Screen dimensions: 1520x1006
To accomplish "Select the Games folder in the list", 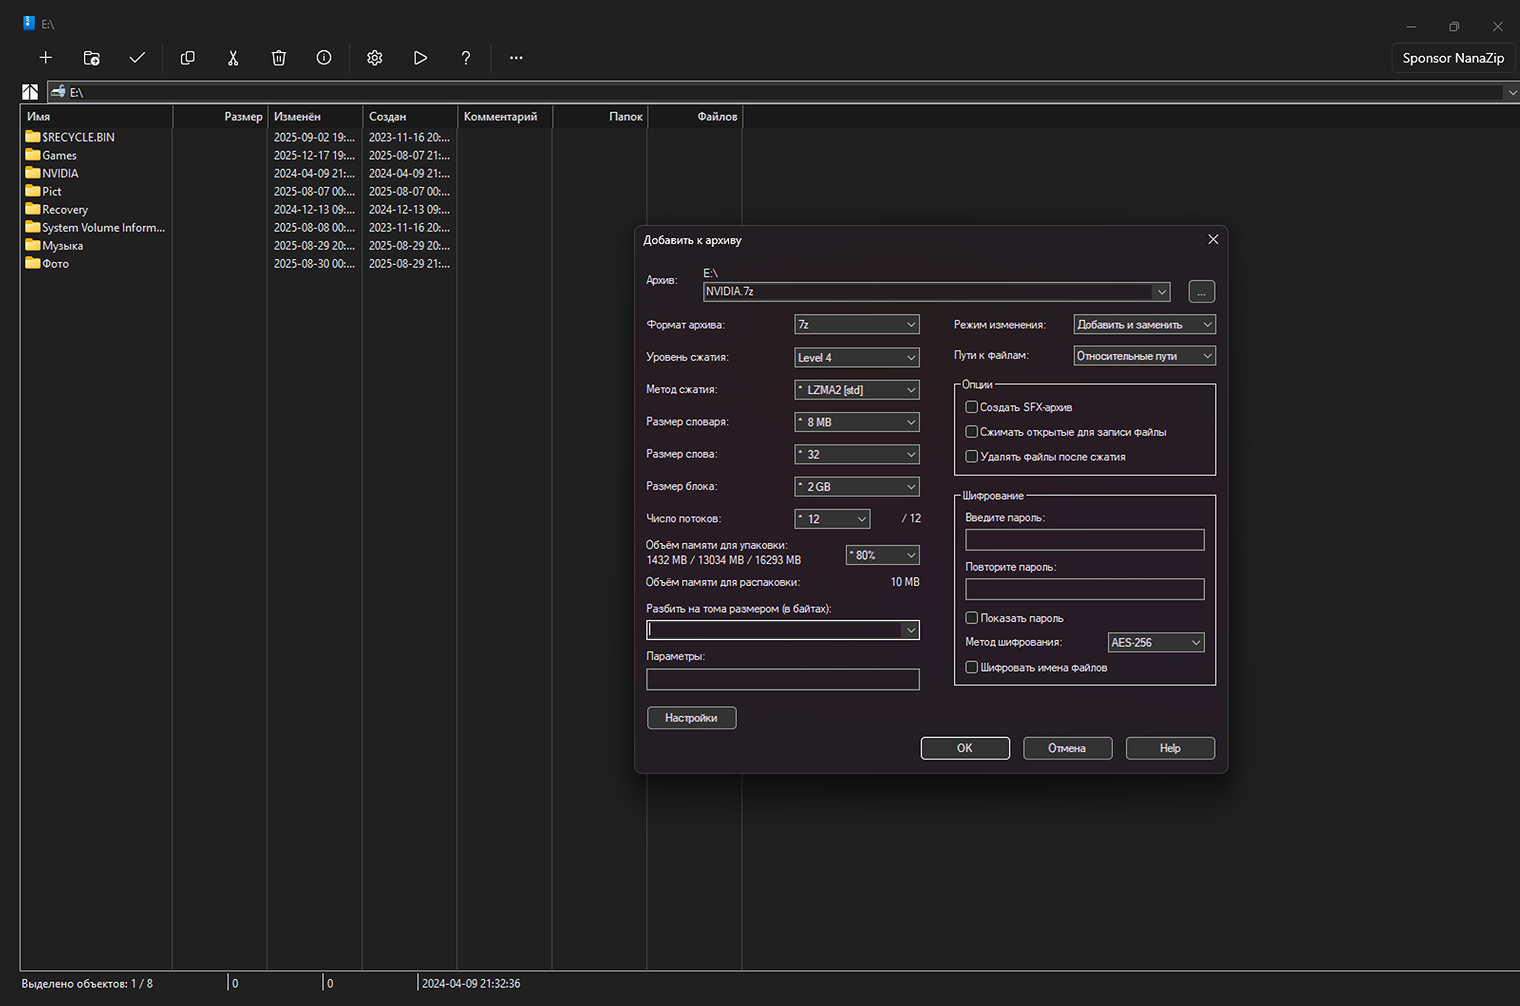I will tap(59, 155).
